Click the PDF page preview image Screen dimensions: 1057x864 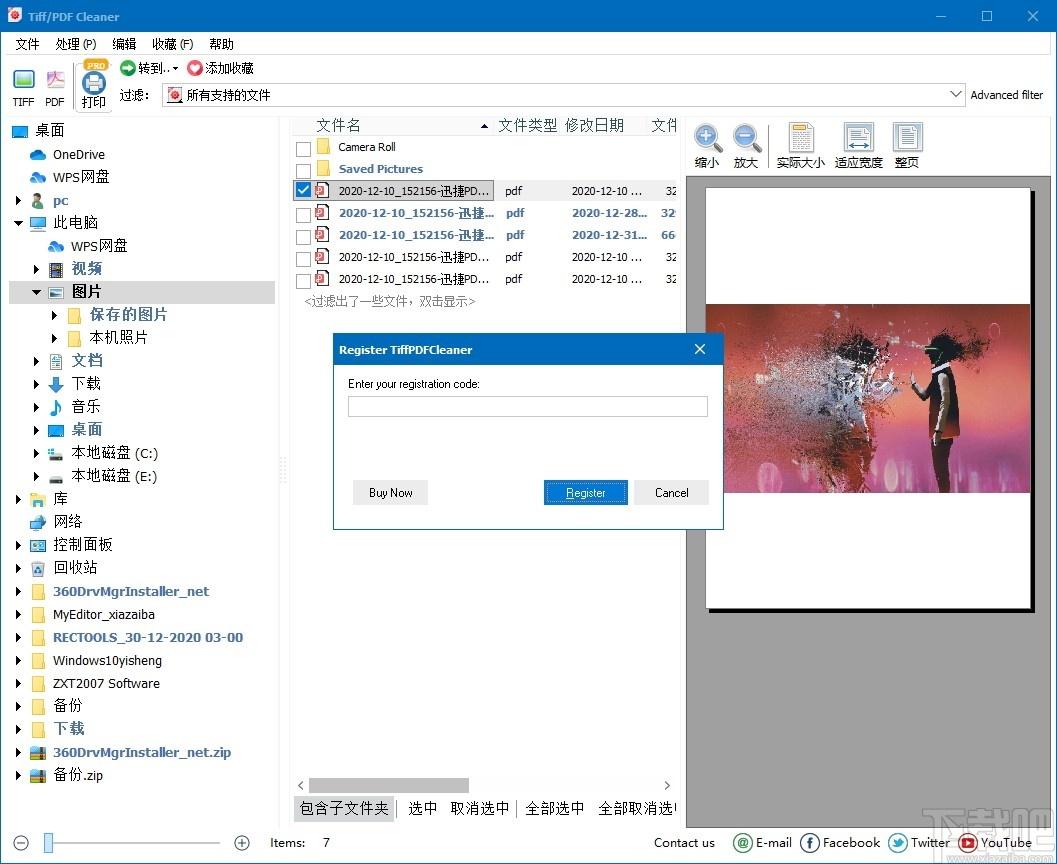coord(868,398)
